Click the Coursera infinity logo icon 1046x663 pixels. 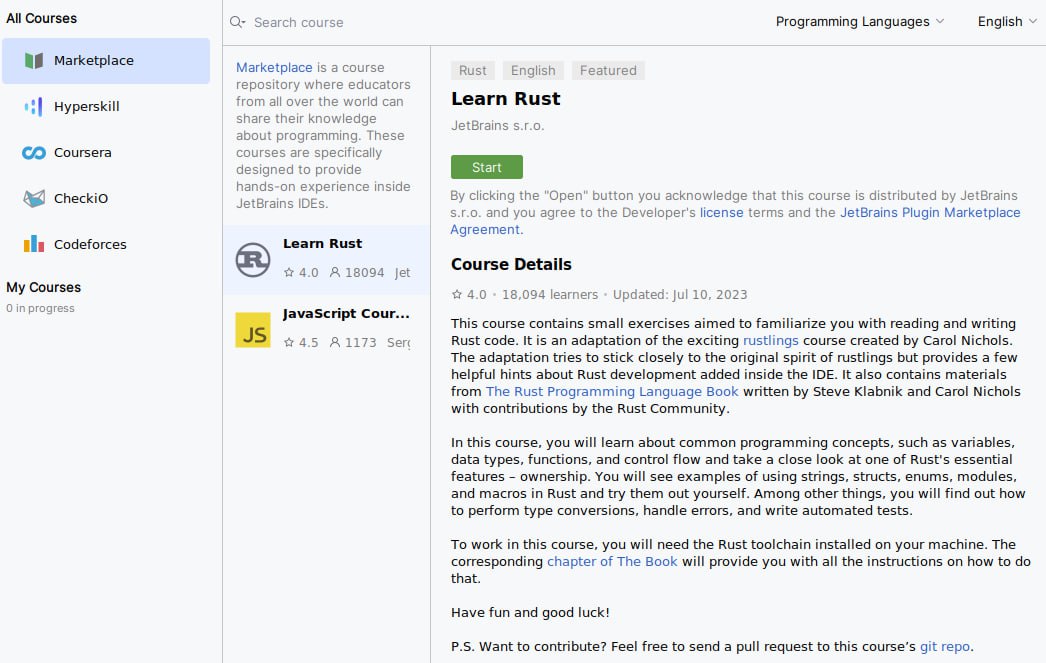[x=34, y=153]
